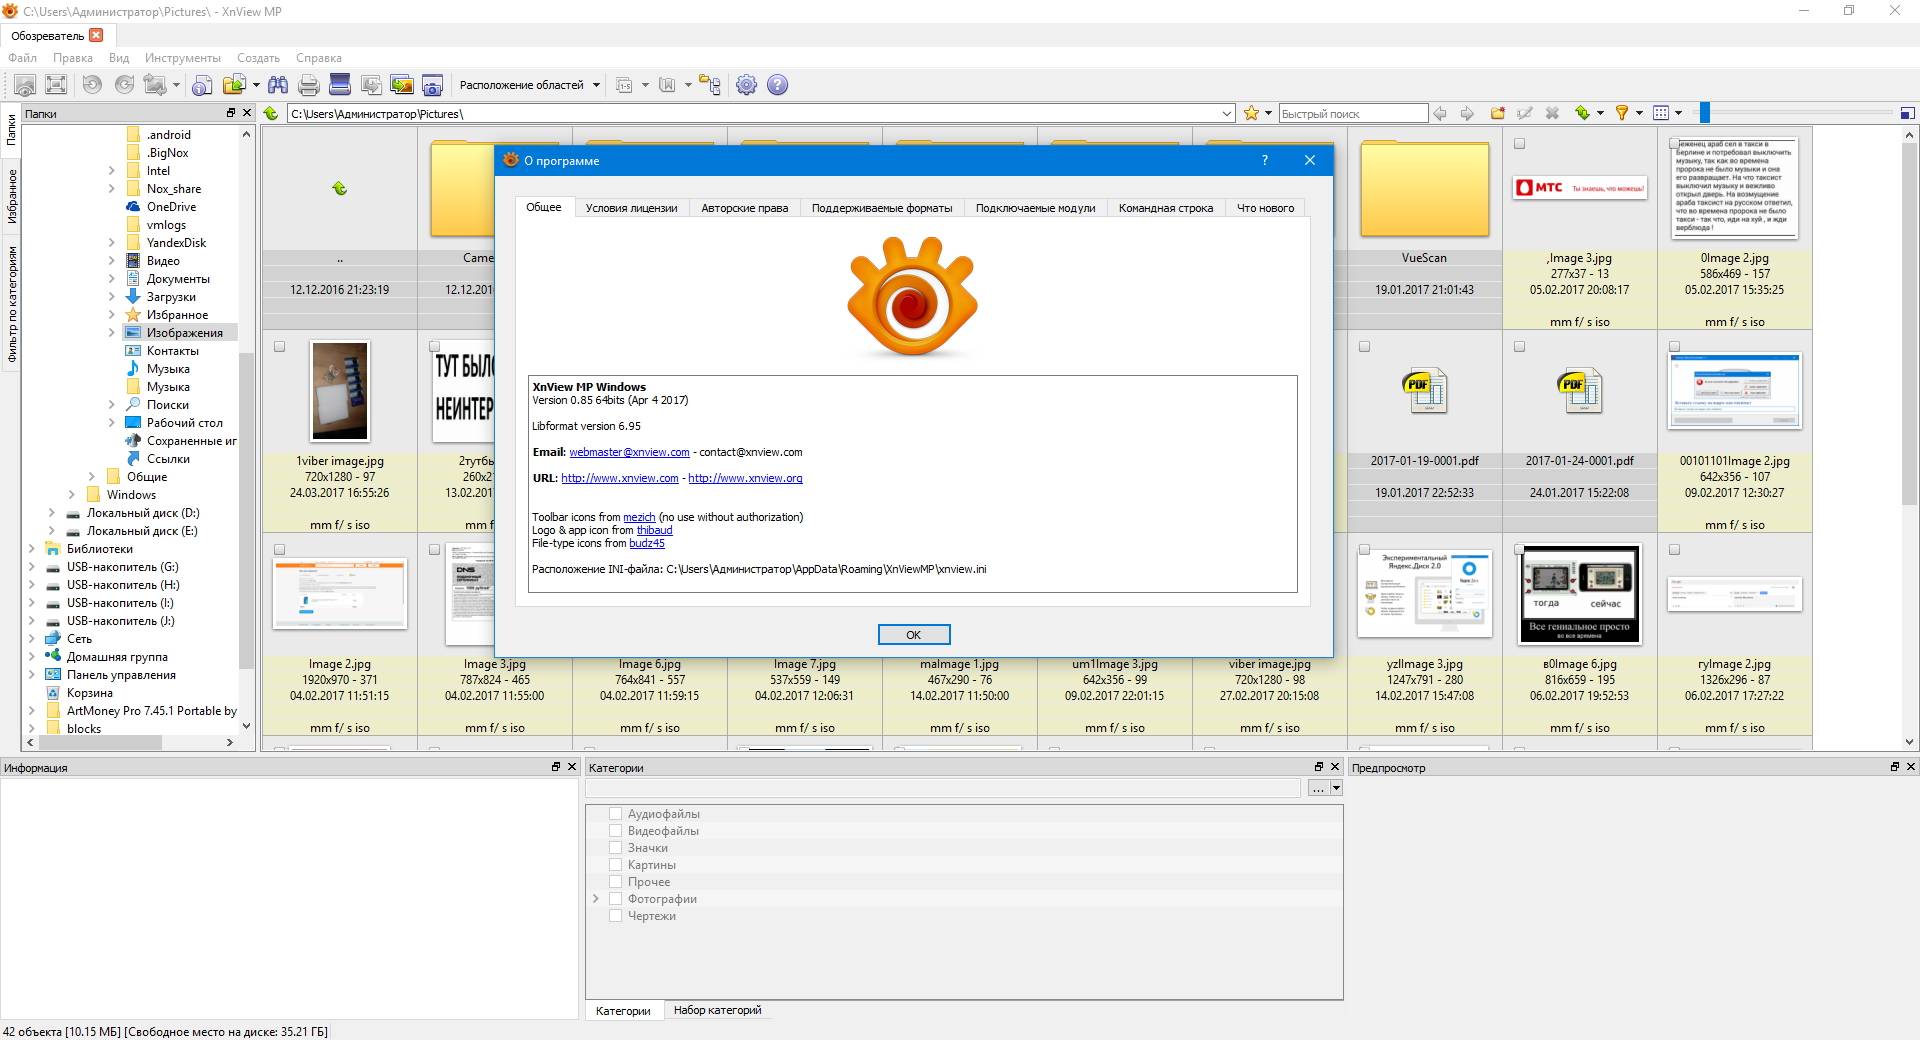Click the thumbnail view mode grid icon

click(1661, 113)
